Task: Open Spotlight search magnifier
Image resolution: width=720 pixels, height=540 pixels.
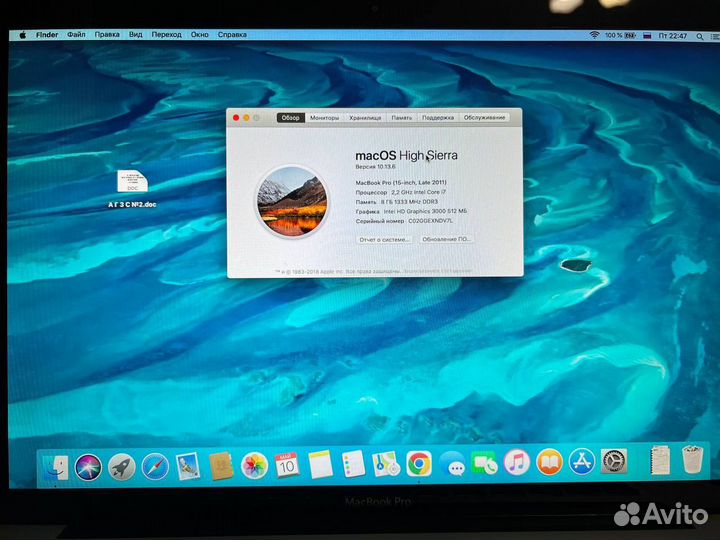Action: [x=699, y=36]
